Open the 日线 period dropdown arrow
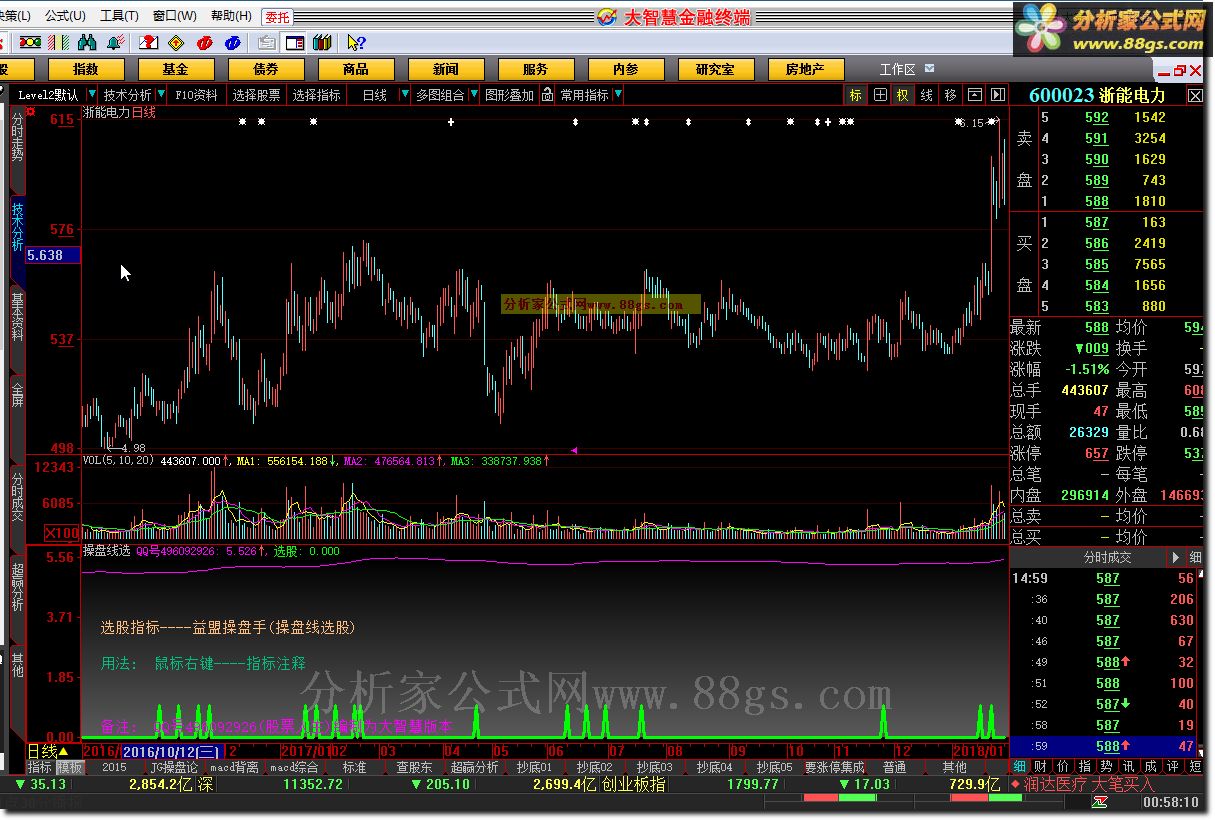 (405, 95)
